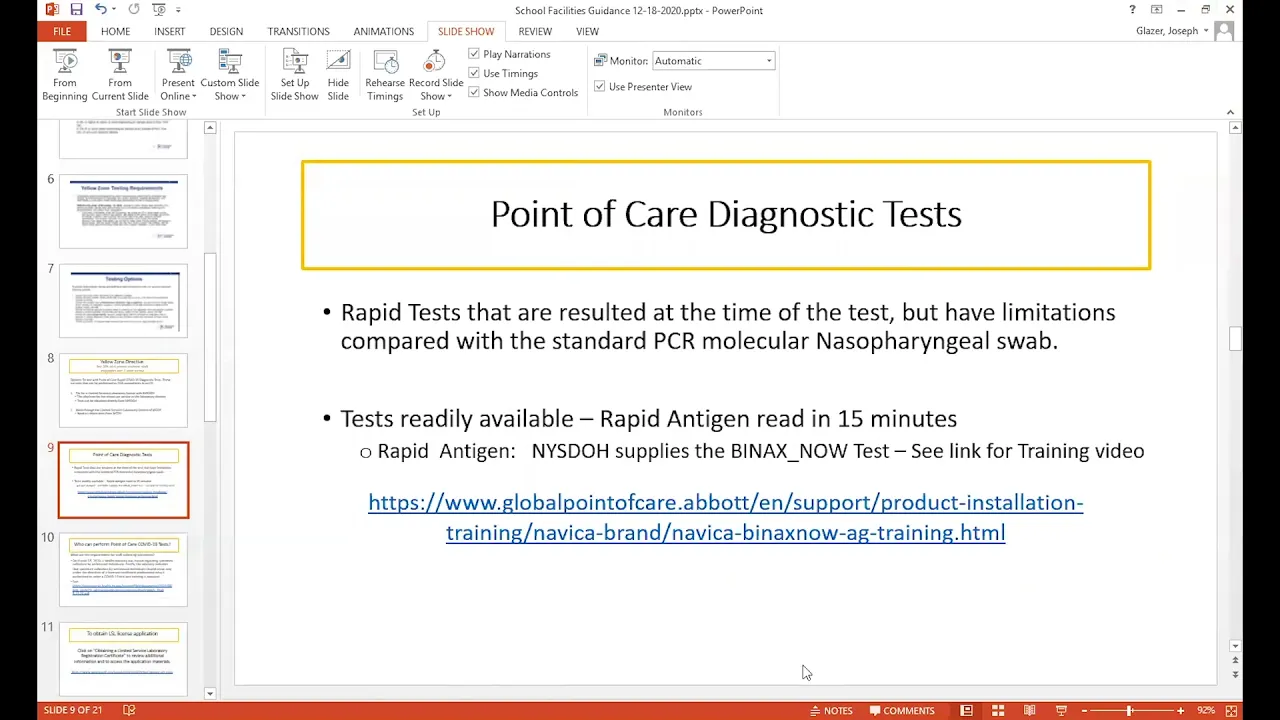Fit slide to current window
The height and width of the screenshot is (720, 1280).
click(x=1231, y=711)
